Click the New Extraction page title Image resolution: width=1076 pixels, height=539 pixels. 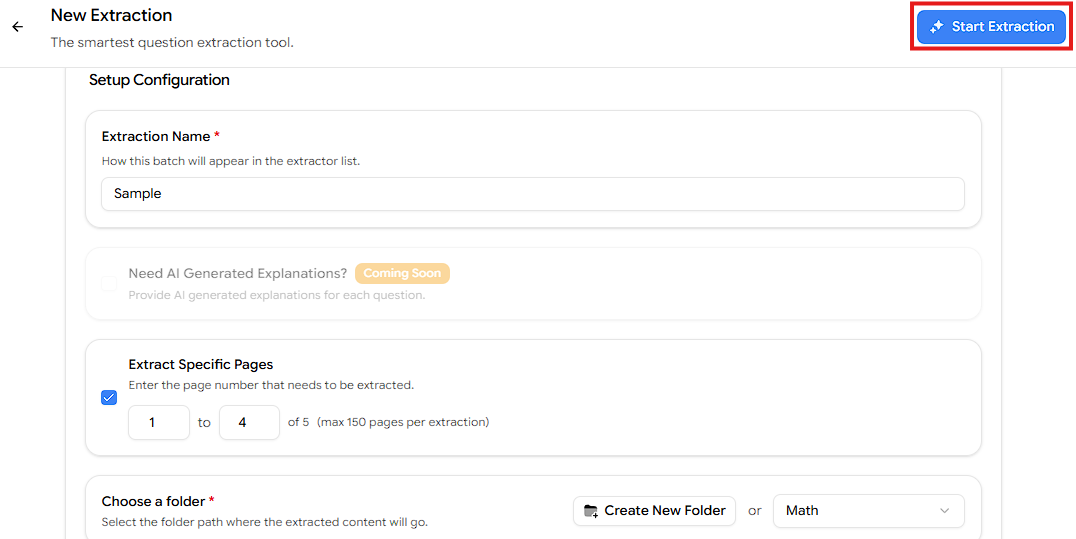coord(111,14)
